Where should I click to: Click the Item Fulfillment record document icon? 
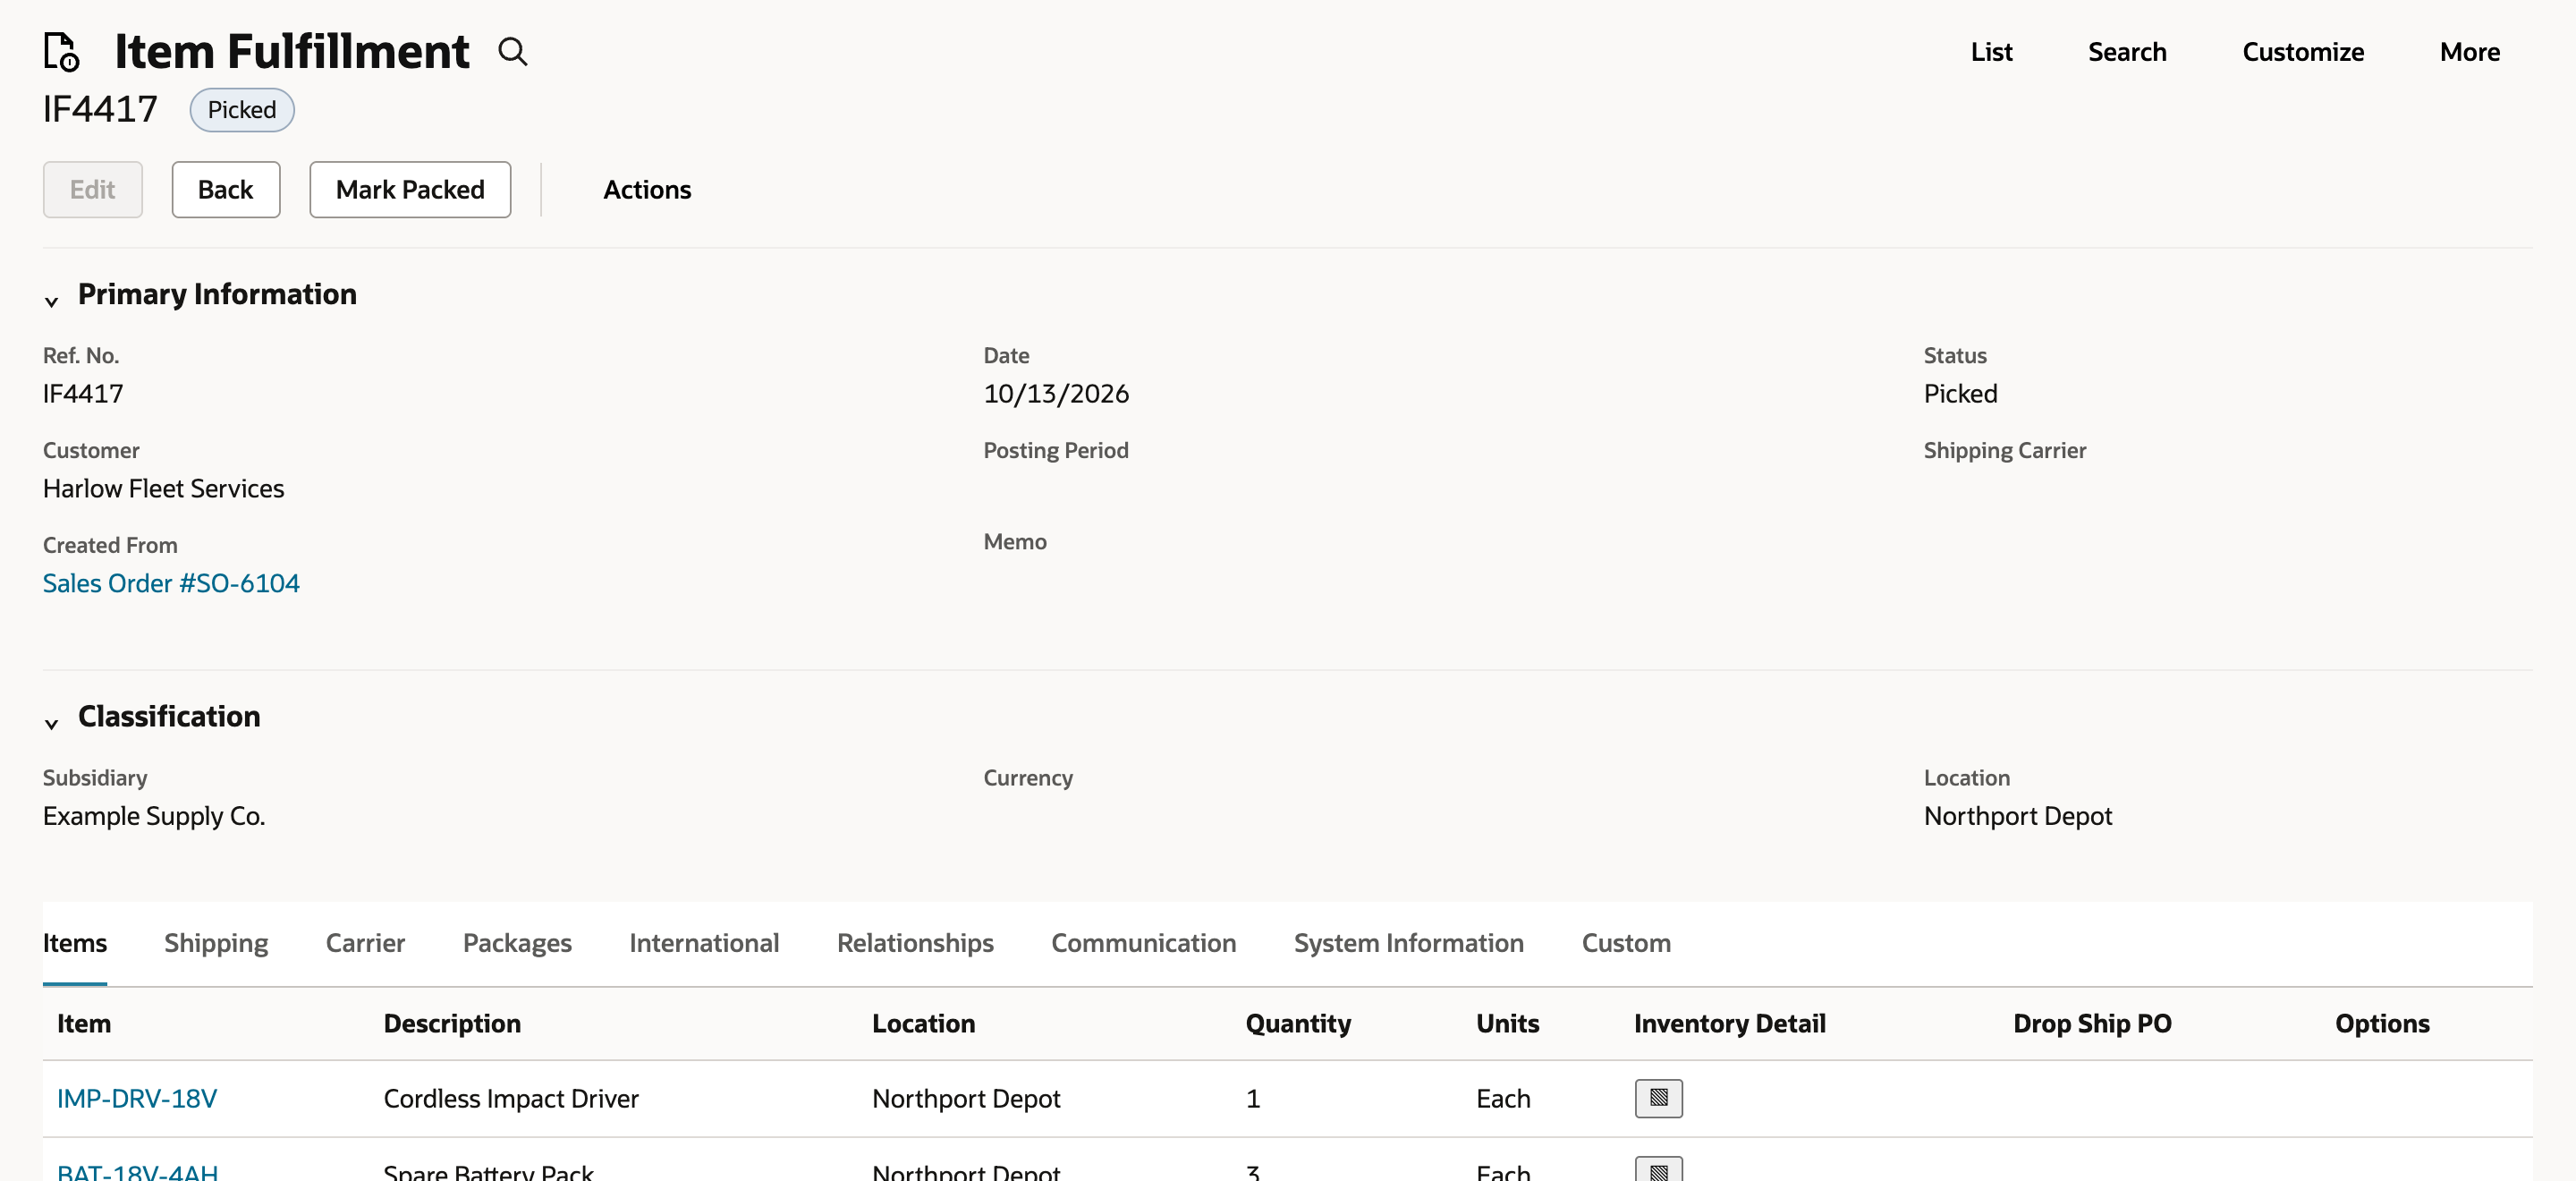click(61, 51)
